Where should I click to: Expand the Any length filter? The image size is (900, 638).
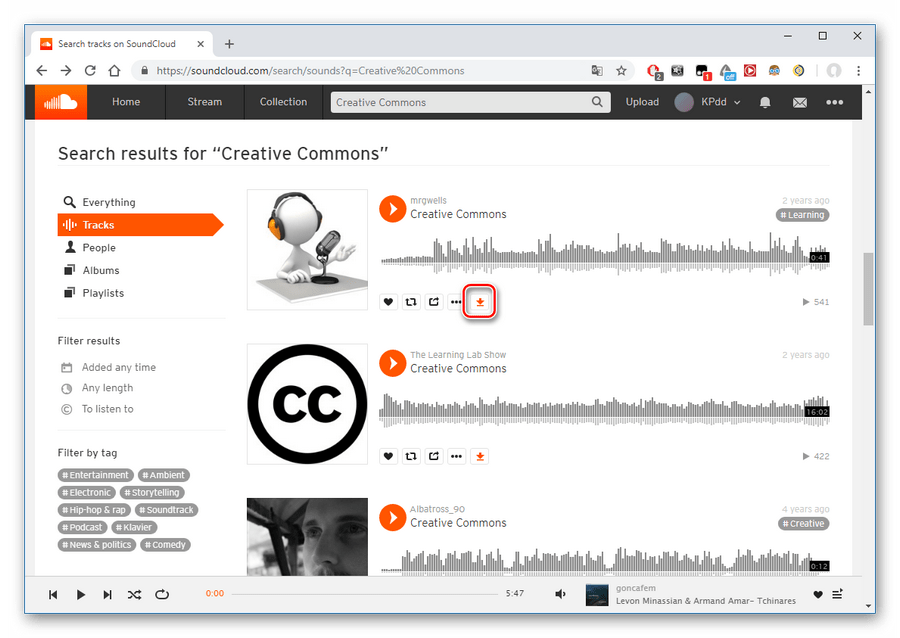pos(107,388)
